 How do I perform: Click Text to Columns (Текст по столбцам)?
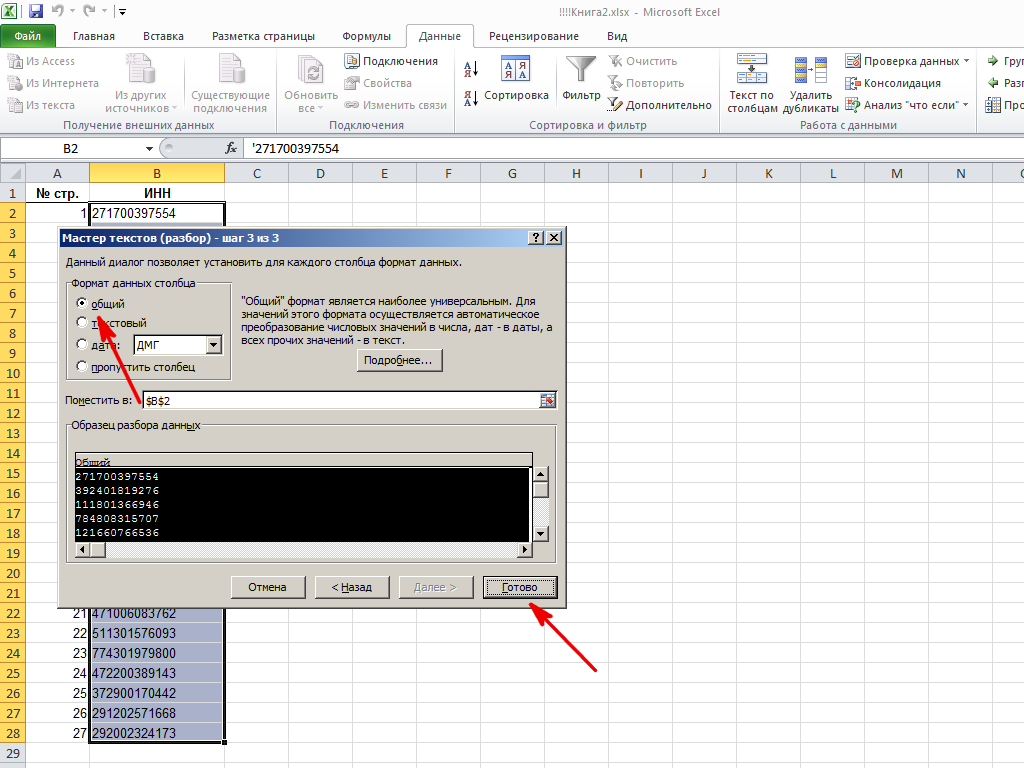[752, 84]
